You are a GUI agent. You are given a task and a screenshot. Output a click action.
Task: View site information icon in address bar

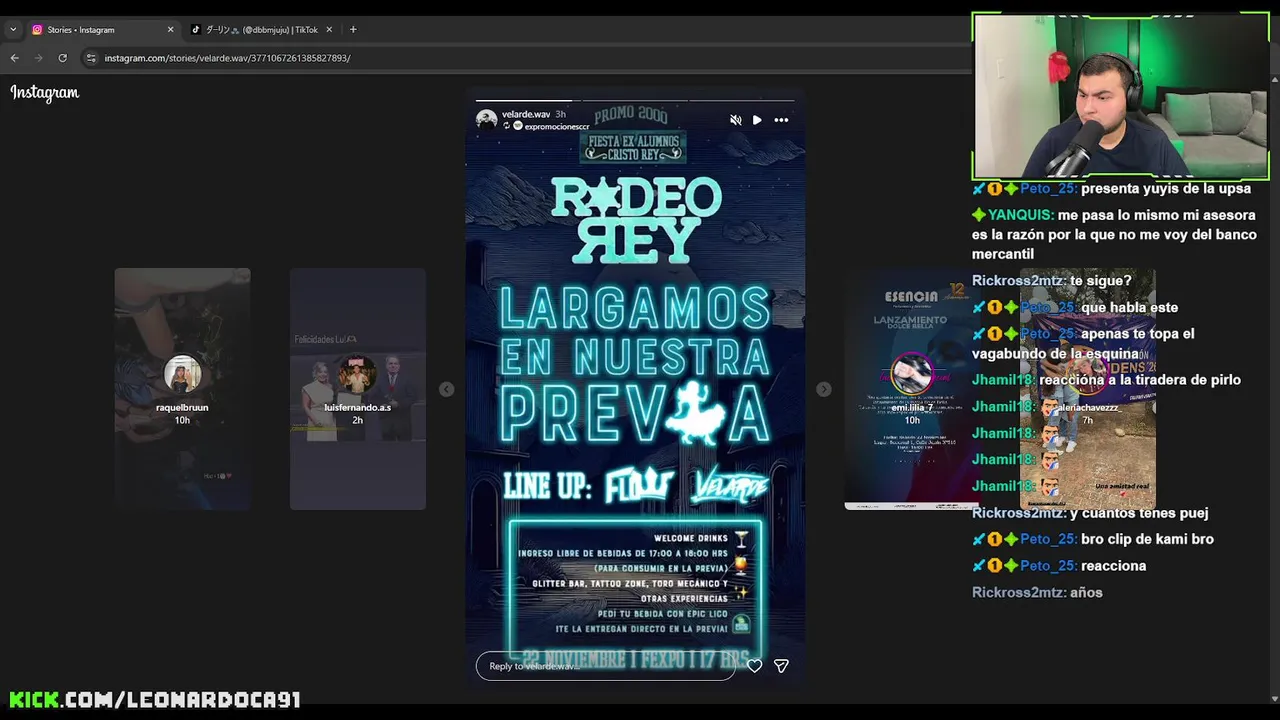coord(91,58)
